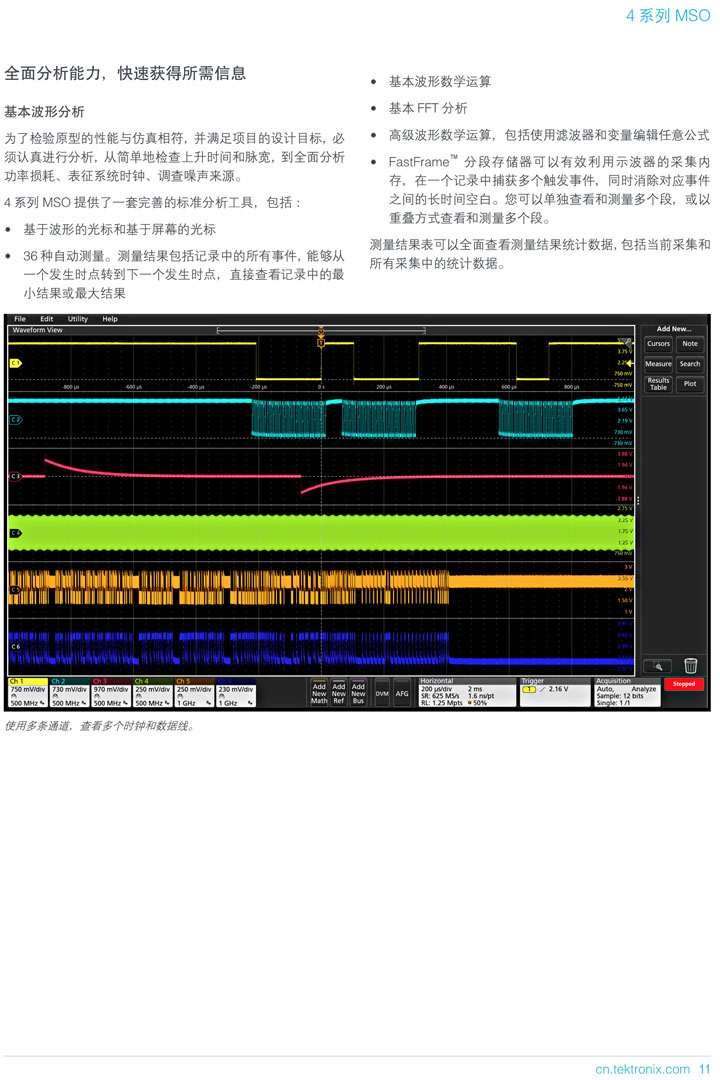This screenshot has width=720, height=1080.
Task: Click the cn.tektronix.com footer link
Action: point(643,1069)
